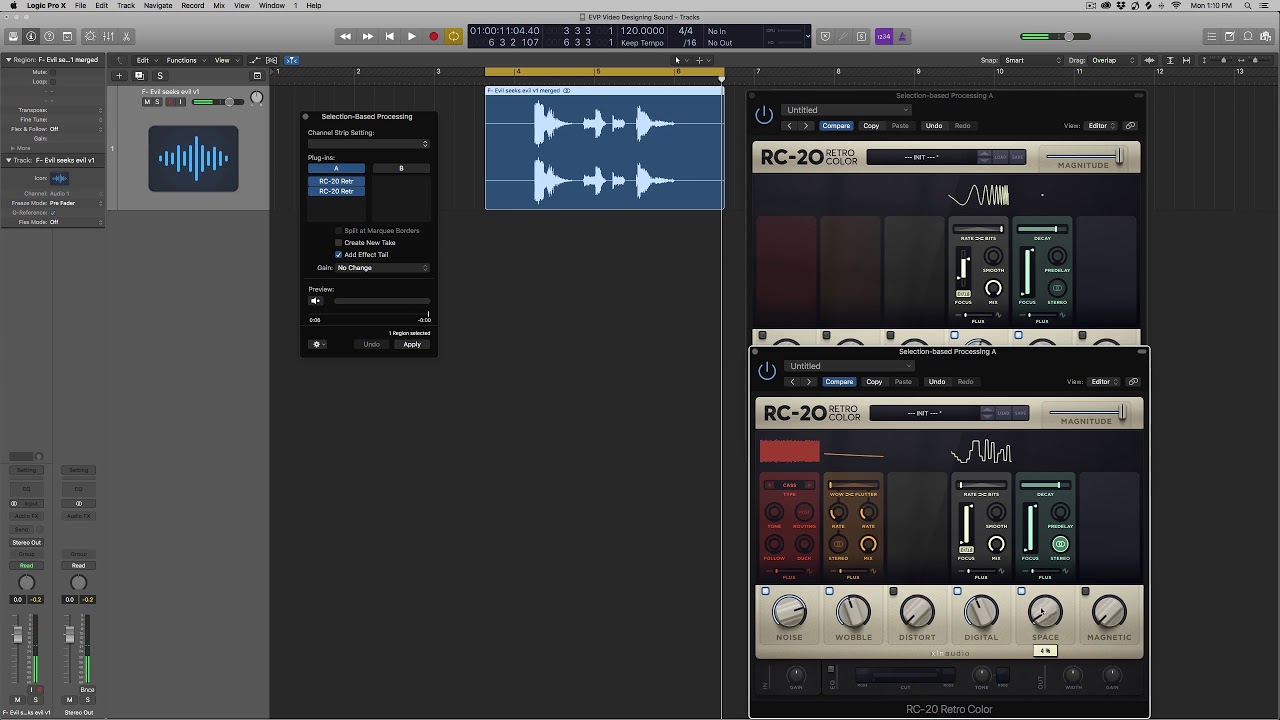1280x720 pixels.
Task: Toggle the Inspector button in control bar
Action: pyautogui.click(x=31, y=37)
